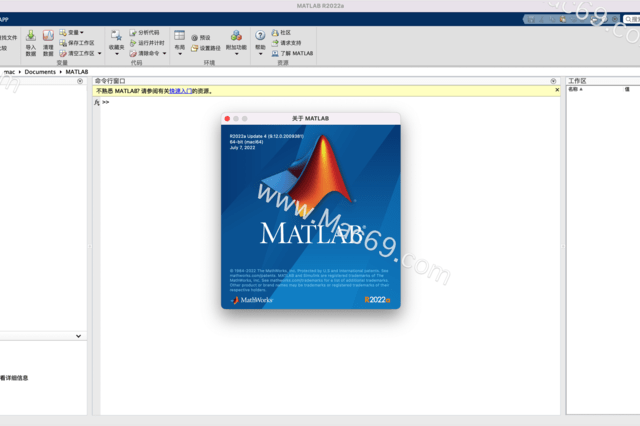Click Run and Time (运行并计时)
This screenshot has height=426, width=640.
pyautogui.click(x=147, y=43)
